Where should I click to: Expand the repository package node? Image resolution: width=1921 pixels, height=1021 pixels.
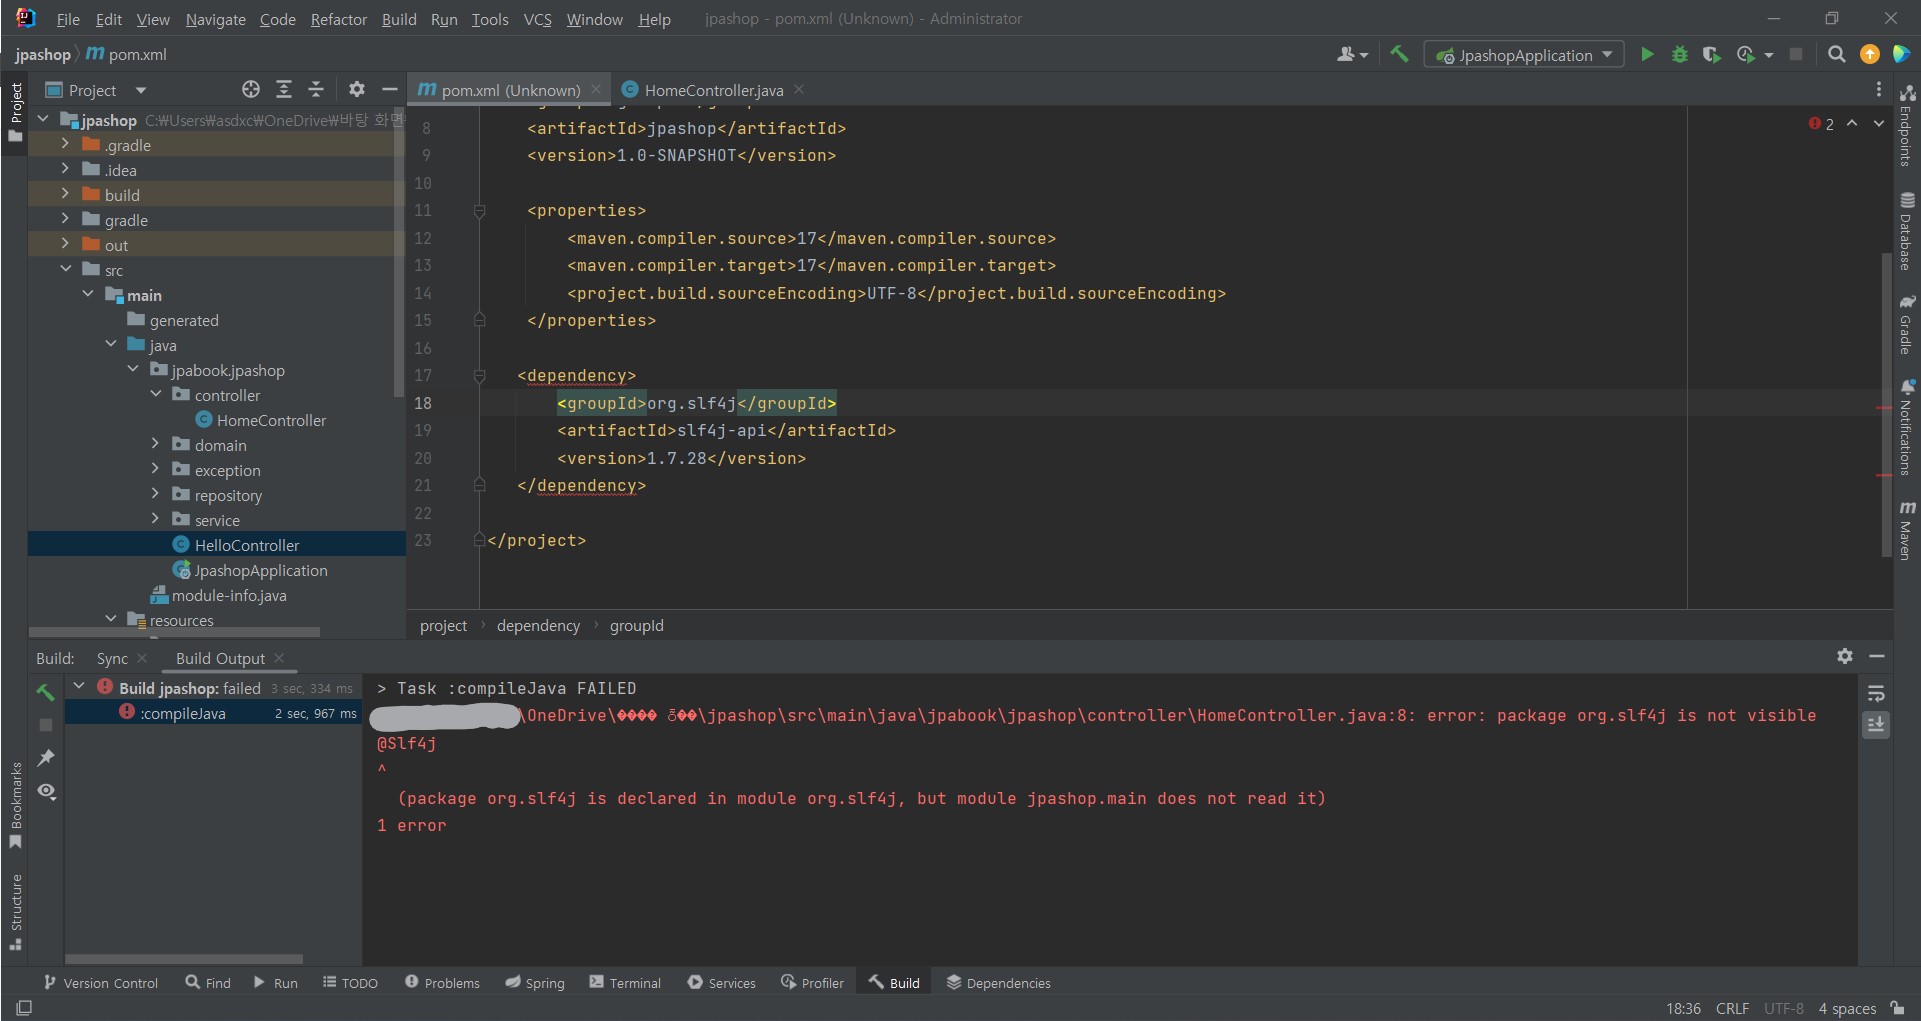155,494
